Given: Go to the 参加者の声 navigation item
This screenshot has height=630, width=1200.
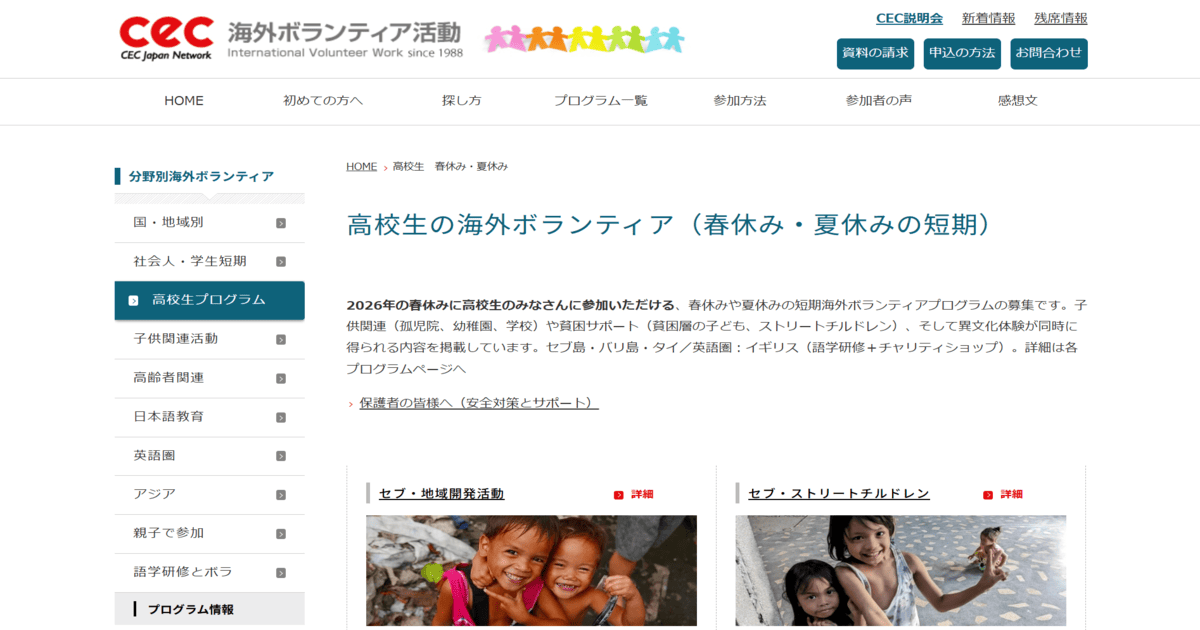Looking at the screenshot, I should coord(878,101).
